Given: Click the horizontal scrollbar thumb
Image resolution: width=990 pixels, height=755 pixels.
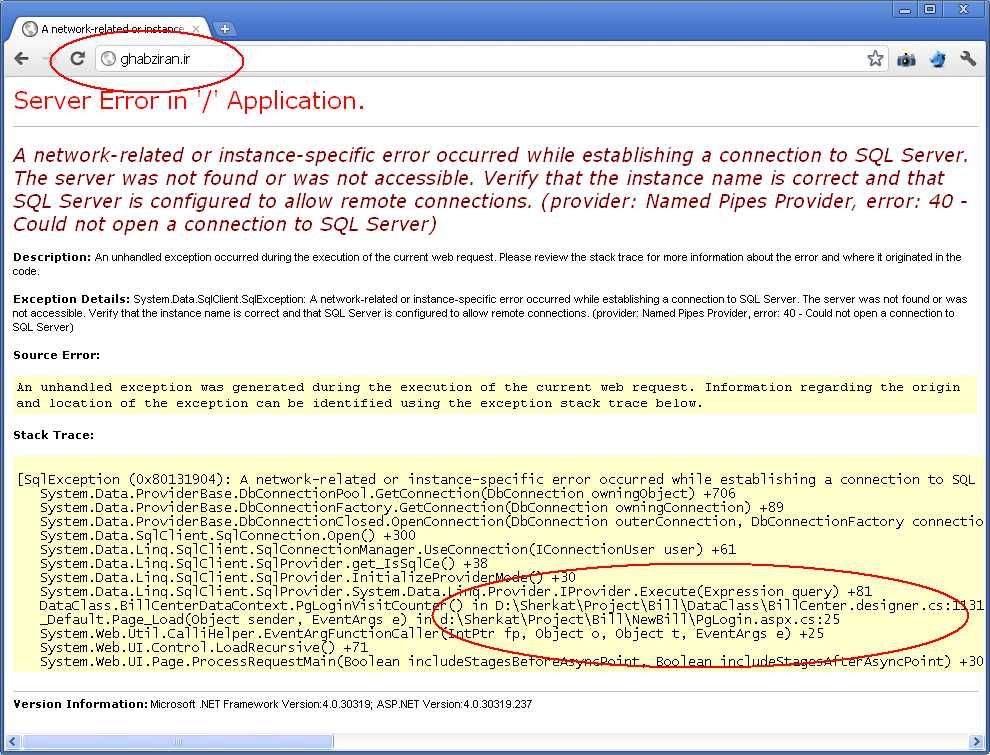Looking at the screenshot, I should (178, 741).
